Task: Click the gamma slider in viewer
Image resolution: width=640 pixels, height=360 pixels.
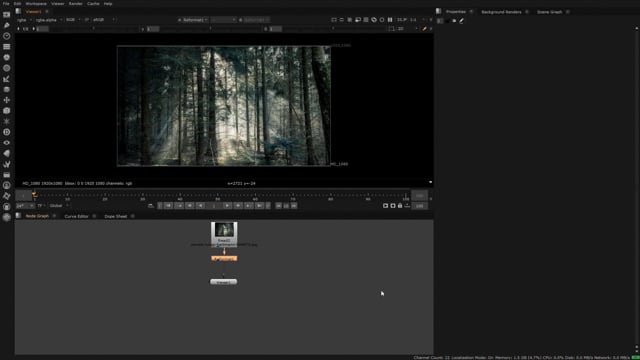Action: [211, 29]
